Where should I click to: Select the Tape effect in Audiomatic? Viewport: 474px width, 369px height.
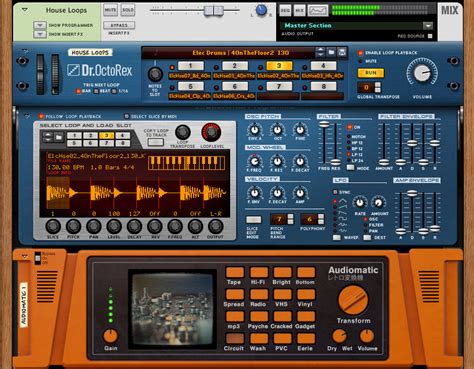pyautogui.click(x=235, y=272)
